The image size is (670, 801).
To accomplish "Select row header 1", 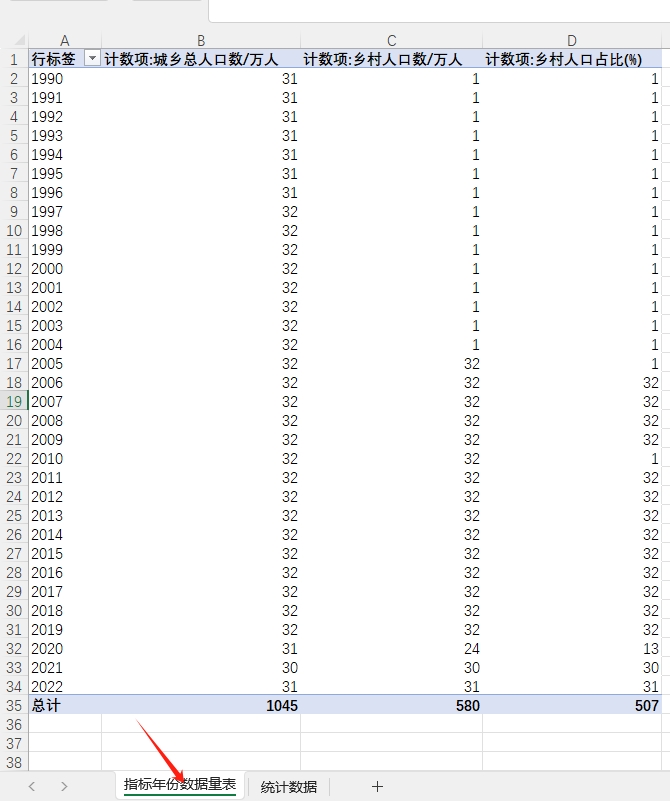I will coord(14,59).
